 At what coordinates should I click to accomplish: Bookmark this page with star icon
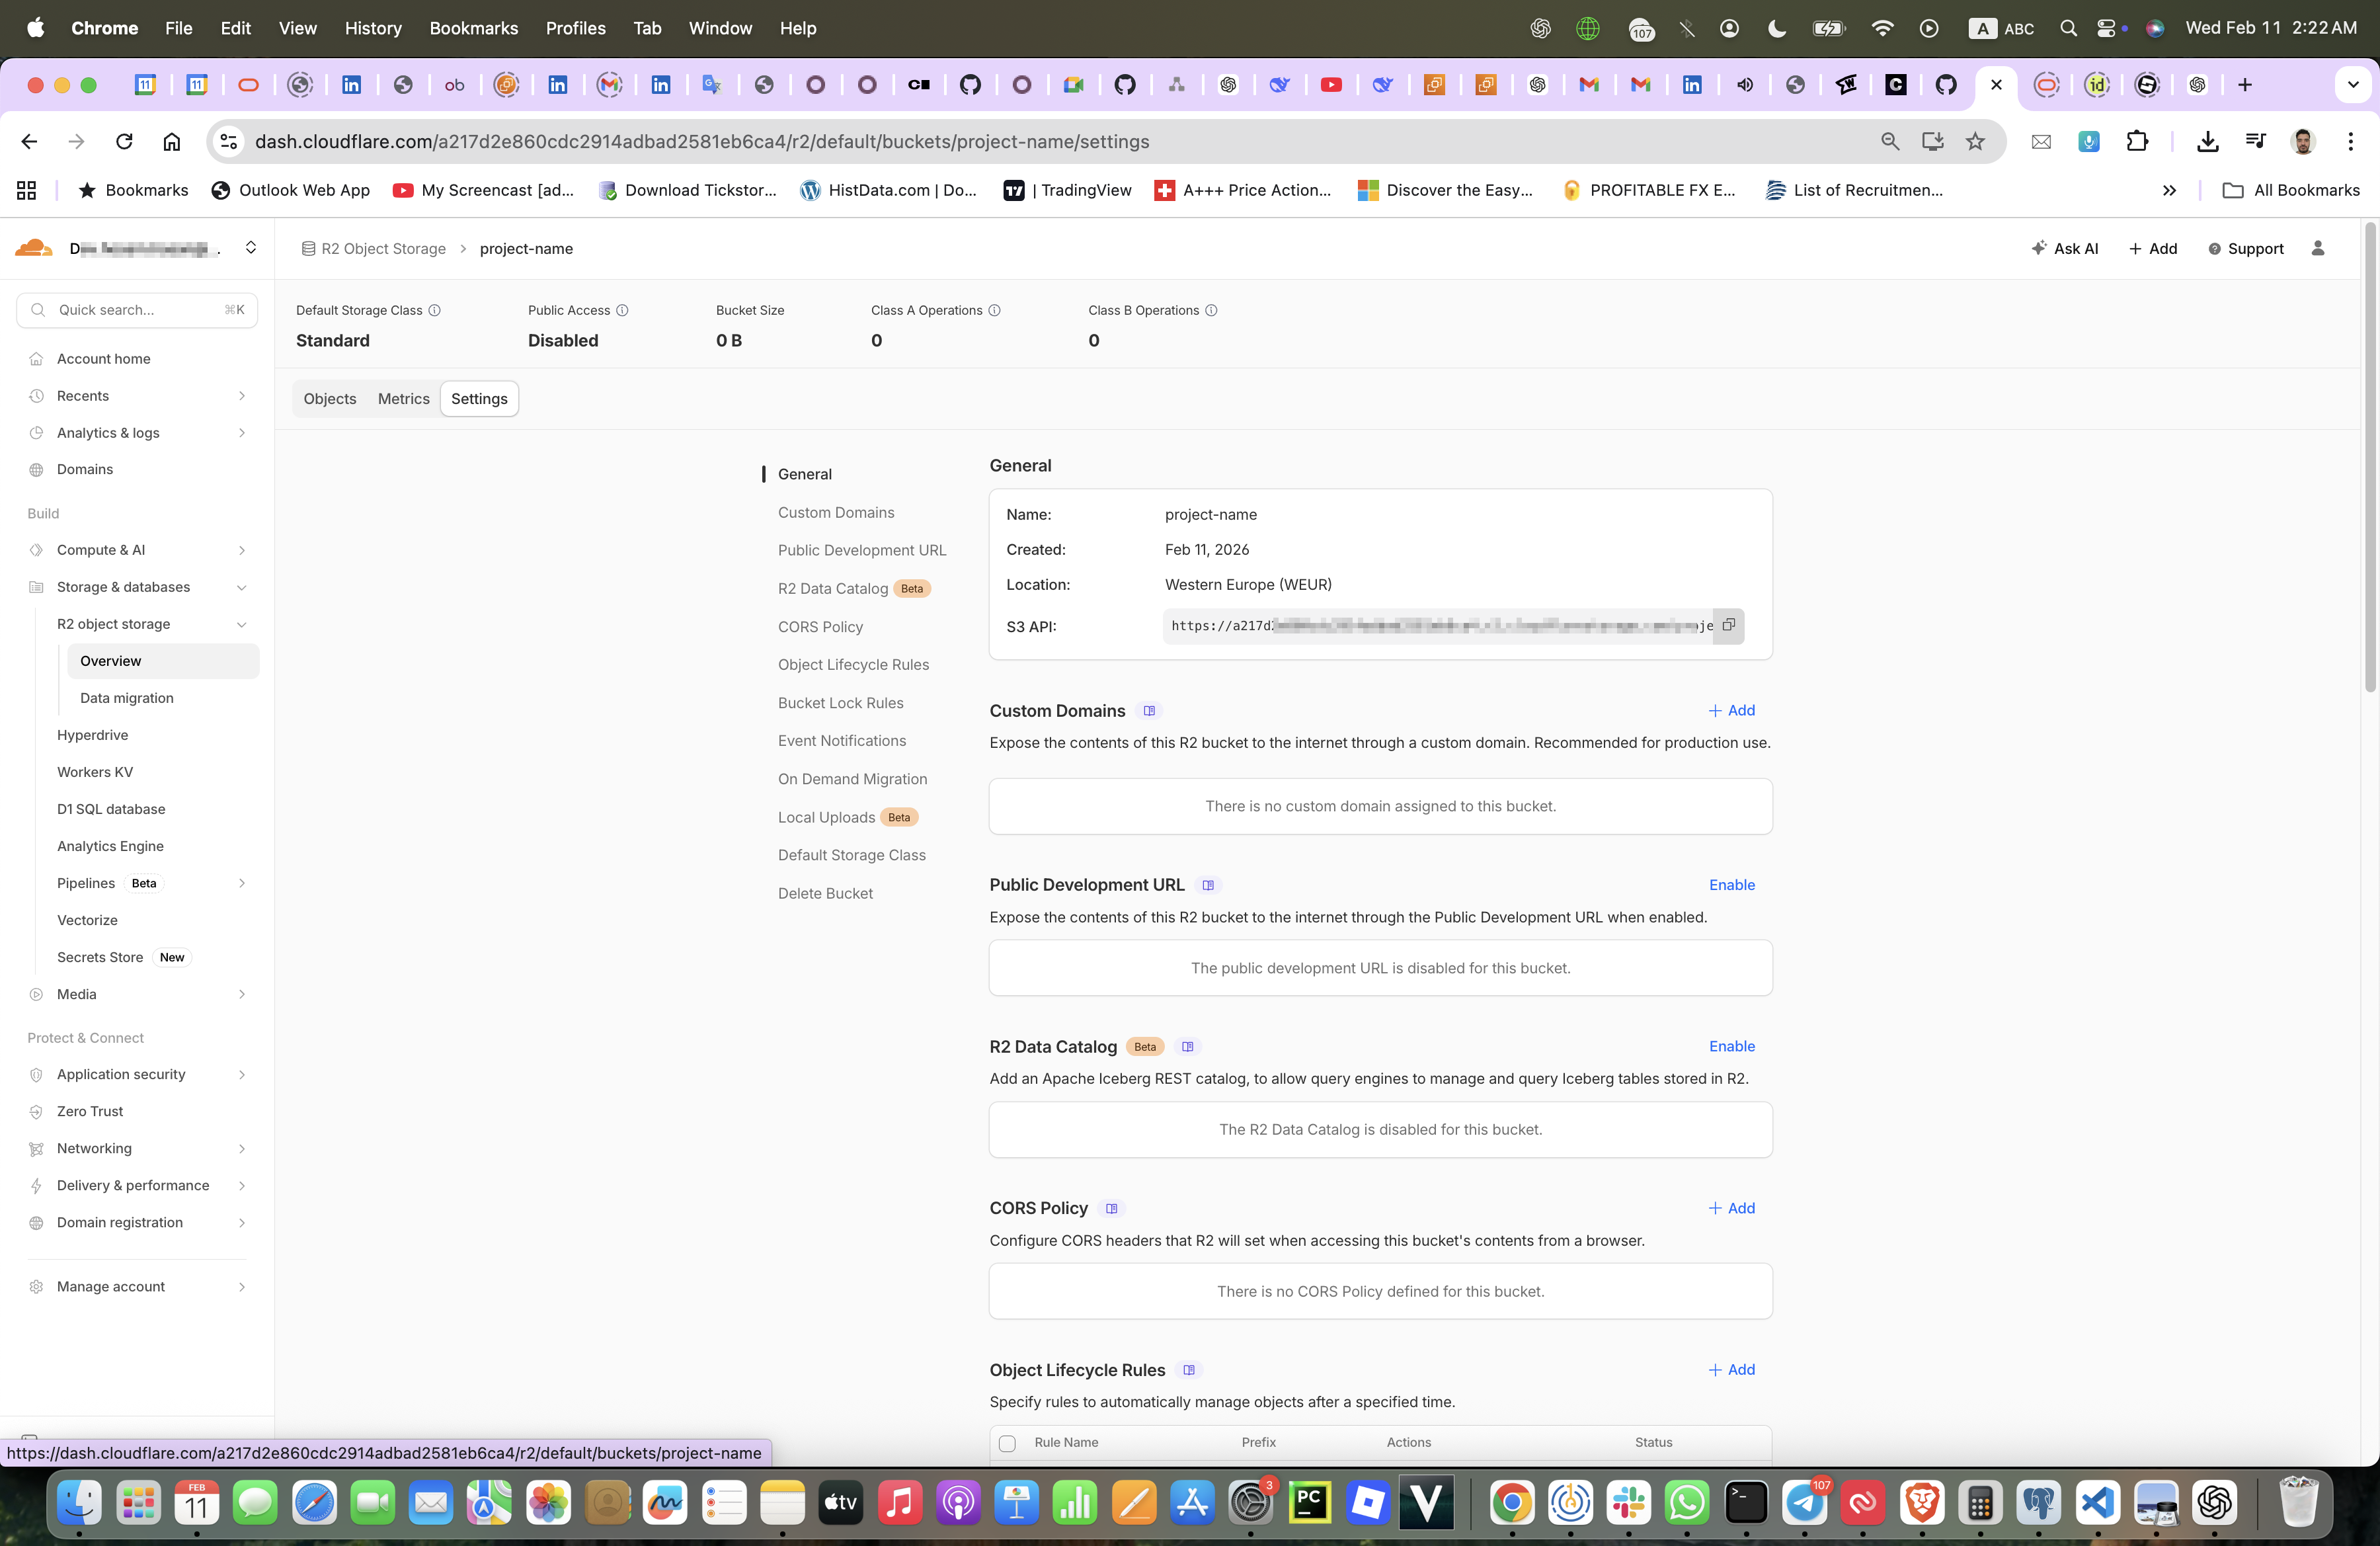coord(1974,141)
